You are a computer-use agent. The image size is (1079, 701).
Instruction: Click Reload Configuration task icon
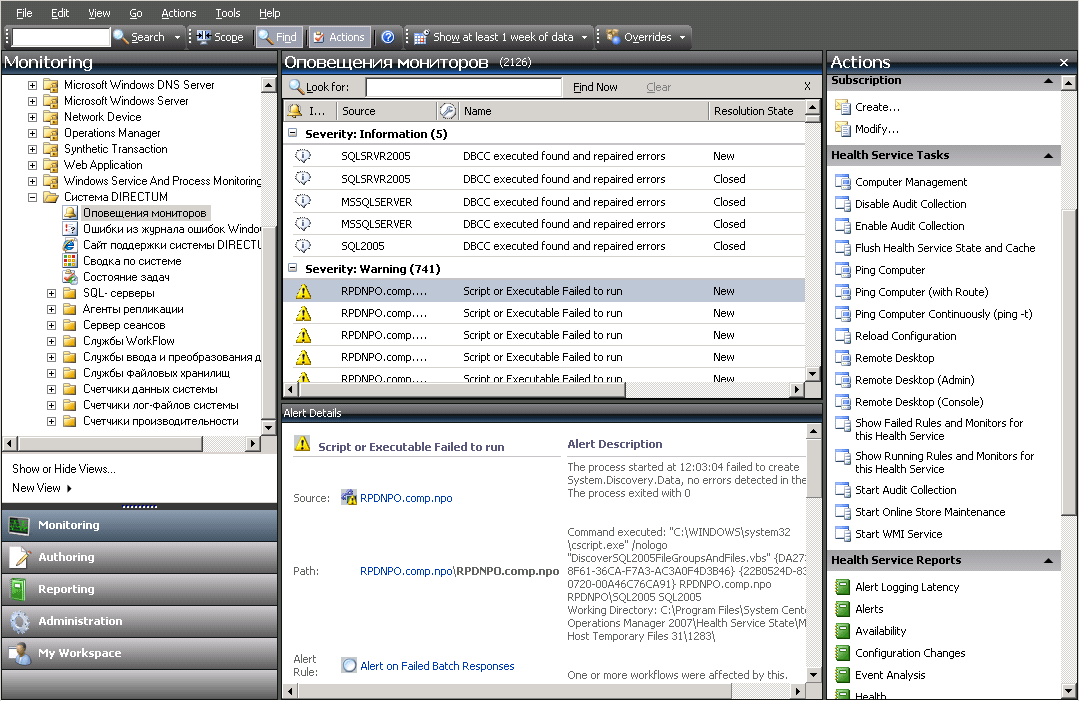(x=842, y=336)
